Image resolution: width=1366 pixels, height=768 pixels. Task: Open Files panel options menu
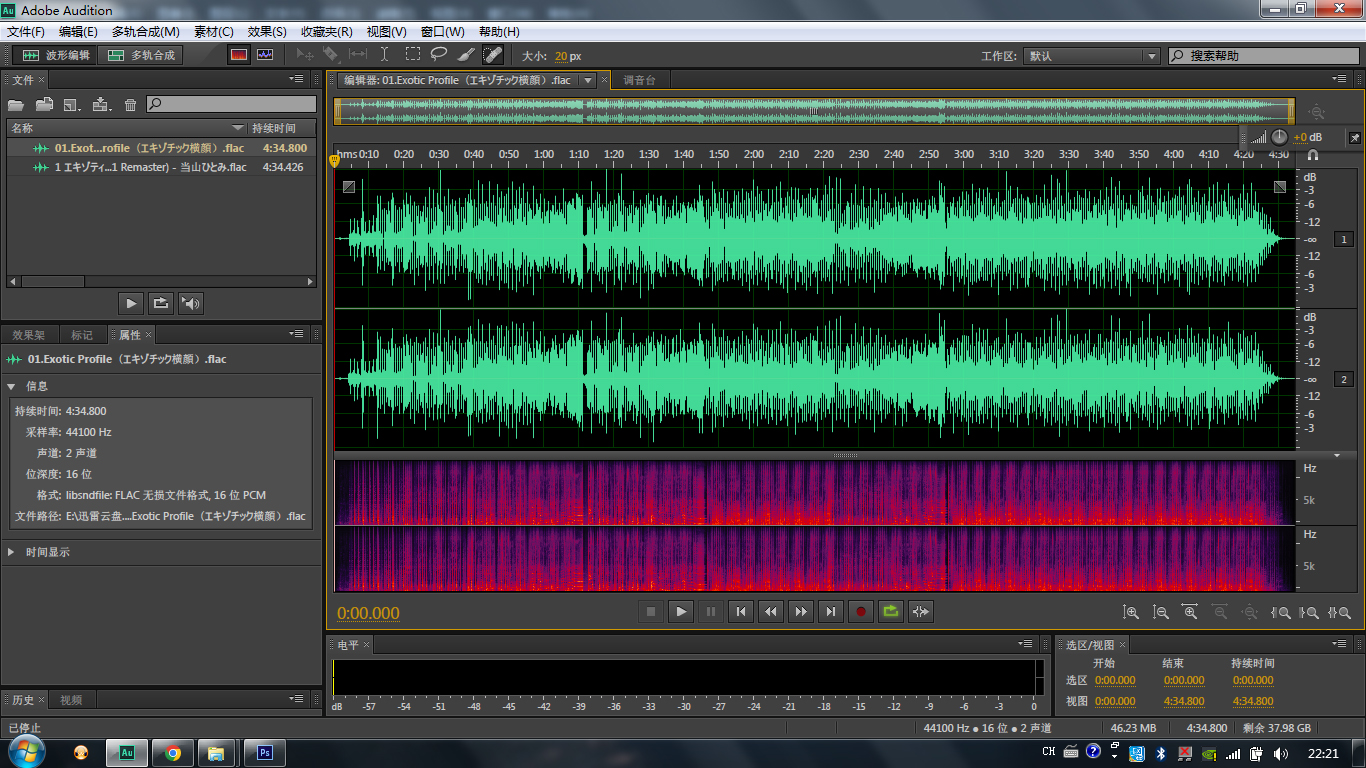297,79
